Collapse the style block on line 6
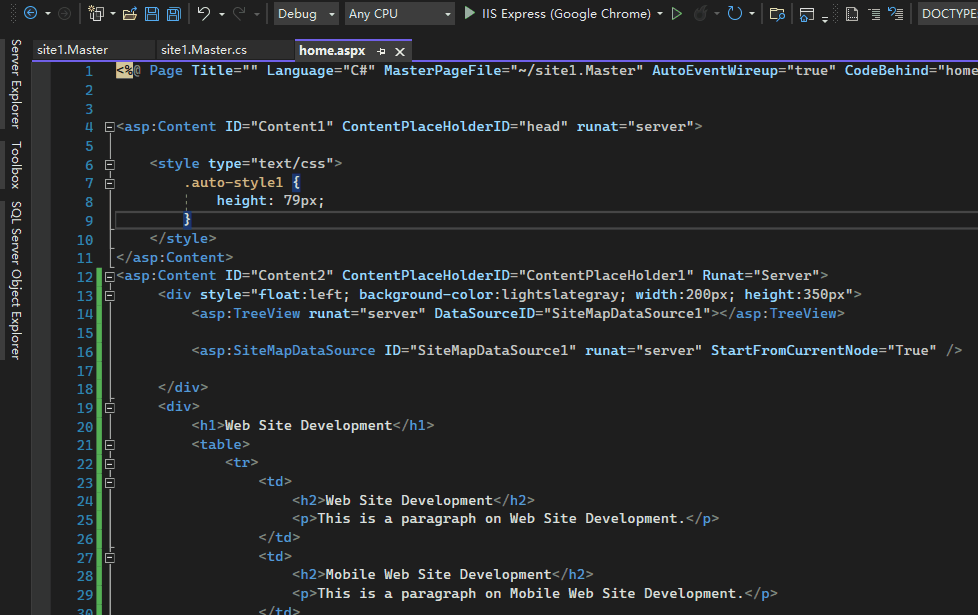The image size is (978, 615). 110,163
